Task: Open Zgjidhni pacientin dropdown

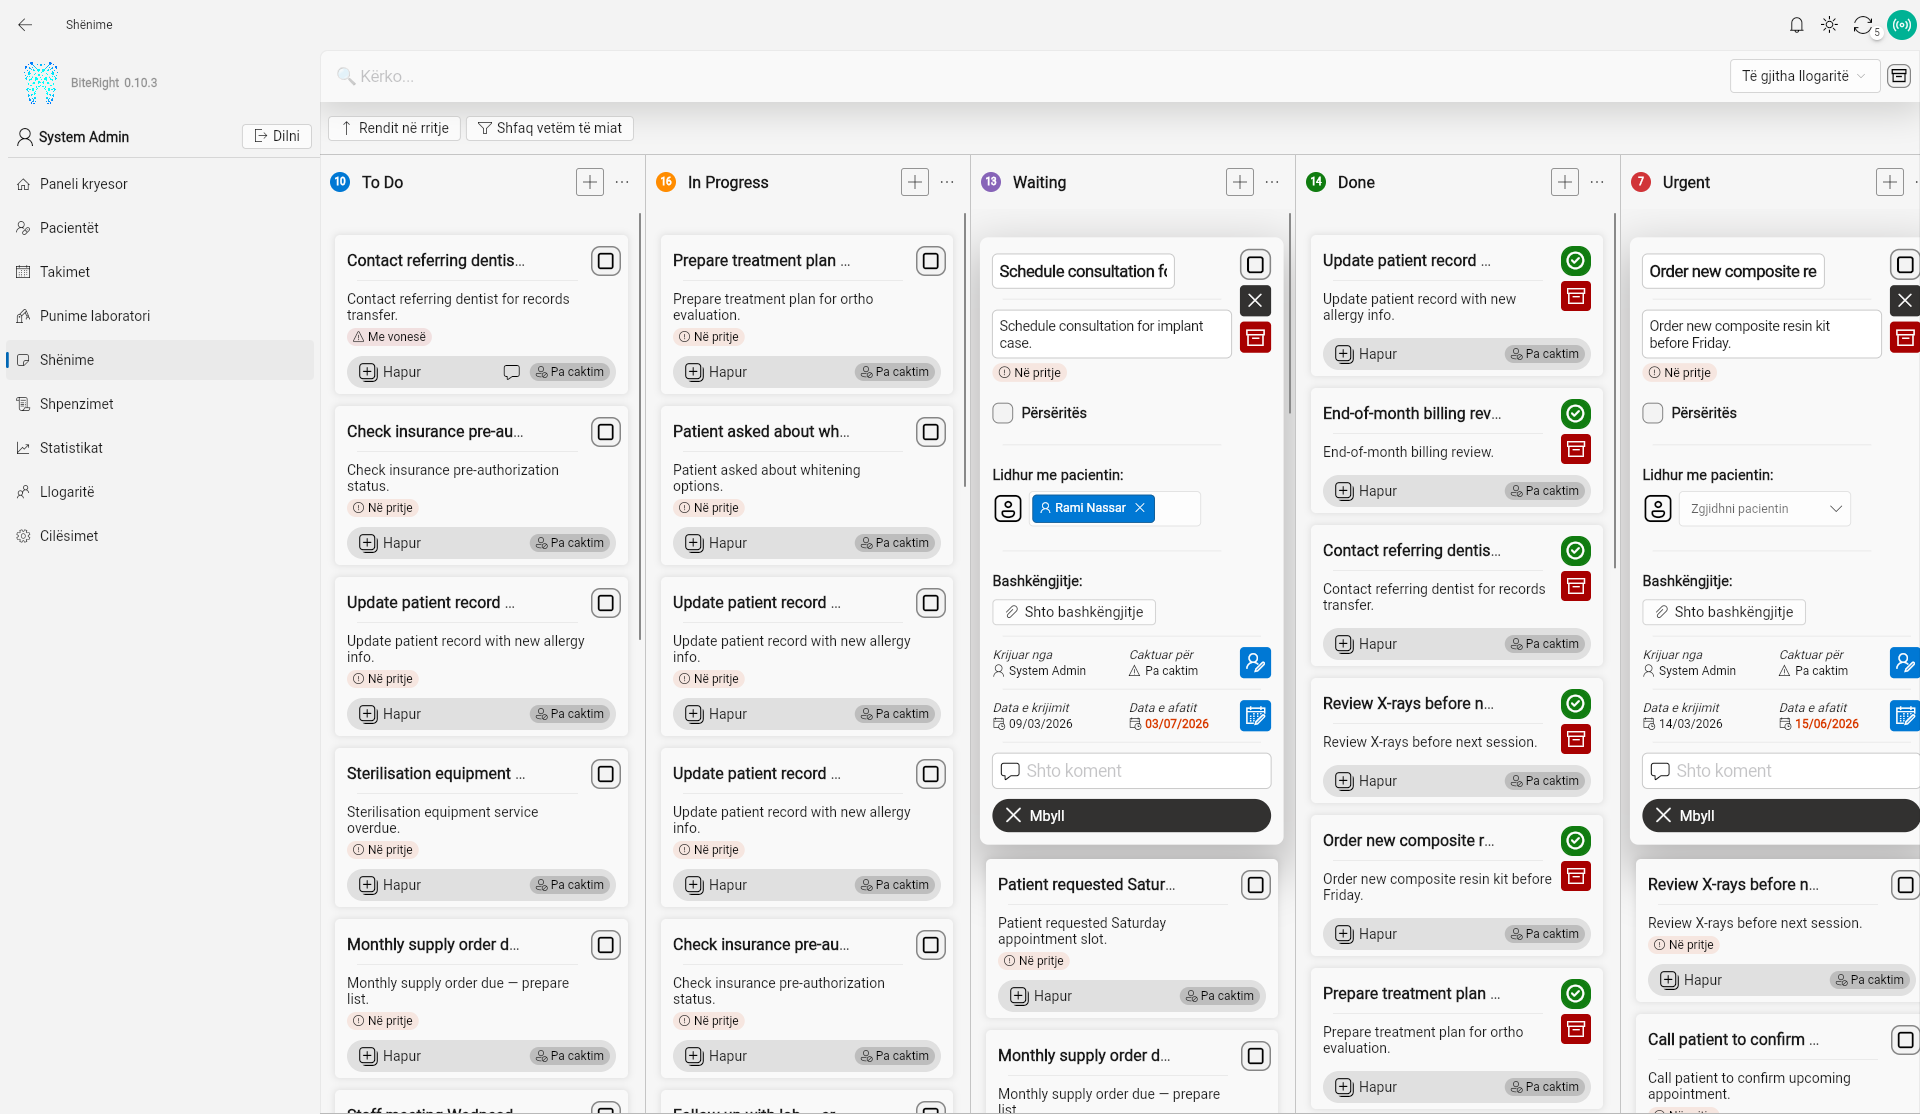Action: click(1765, 508)
